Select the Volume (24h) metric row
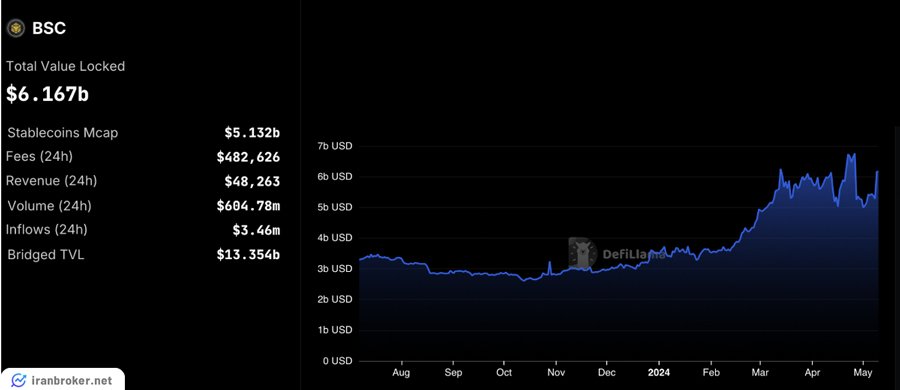This screenshot has height=390, width=900. (x=143, y=206)
